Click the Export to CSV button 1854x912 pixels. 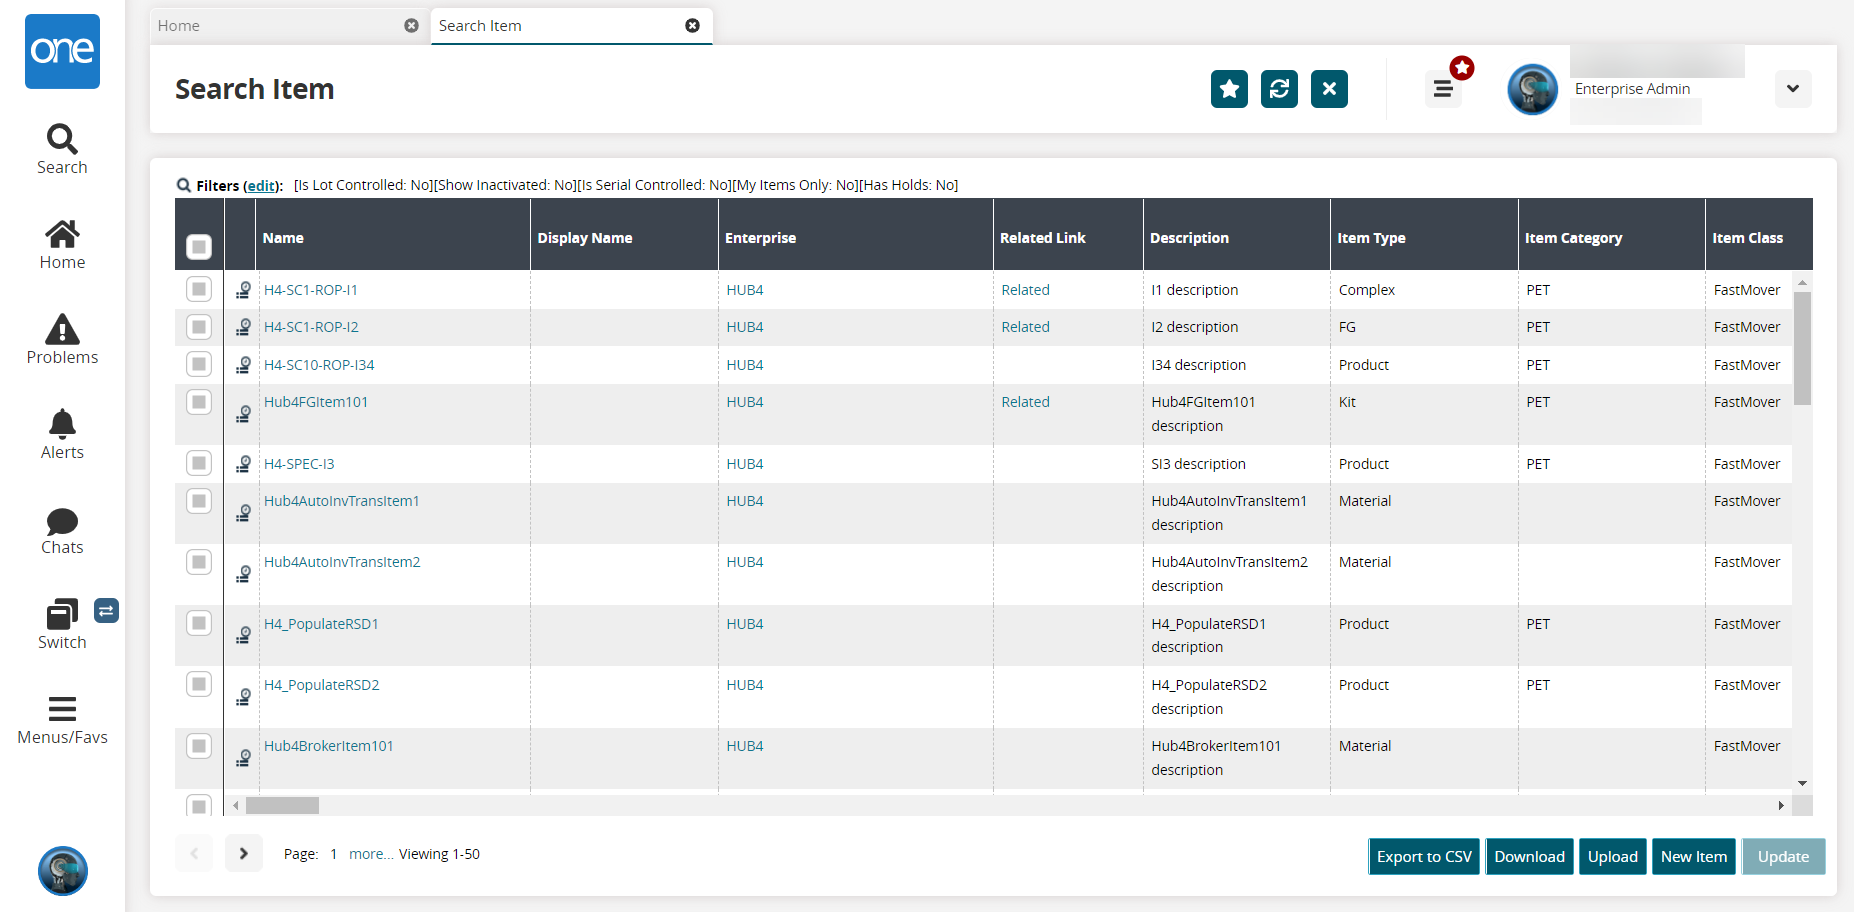tap(1423, 857)
